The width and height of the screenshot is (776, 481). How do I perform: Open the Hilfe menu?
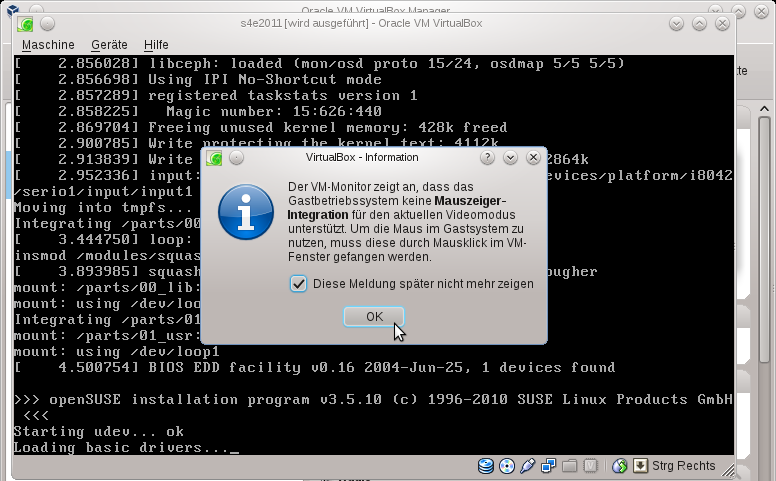tap(156, 45)
